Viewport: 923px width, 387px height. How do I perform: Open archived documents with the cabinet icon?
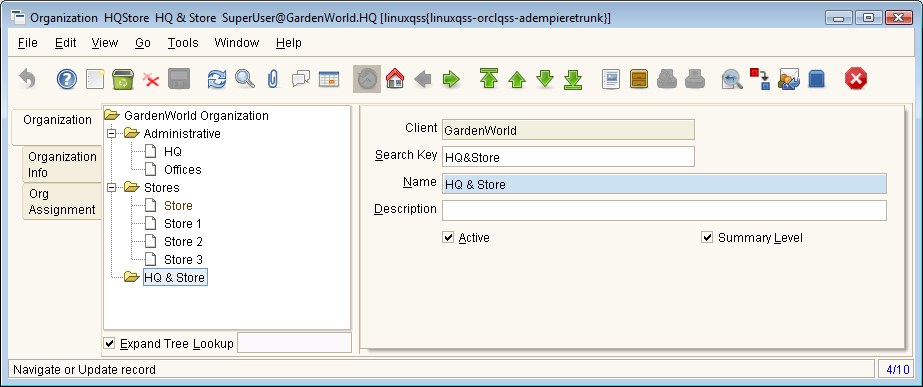pos(639,79)
